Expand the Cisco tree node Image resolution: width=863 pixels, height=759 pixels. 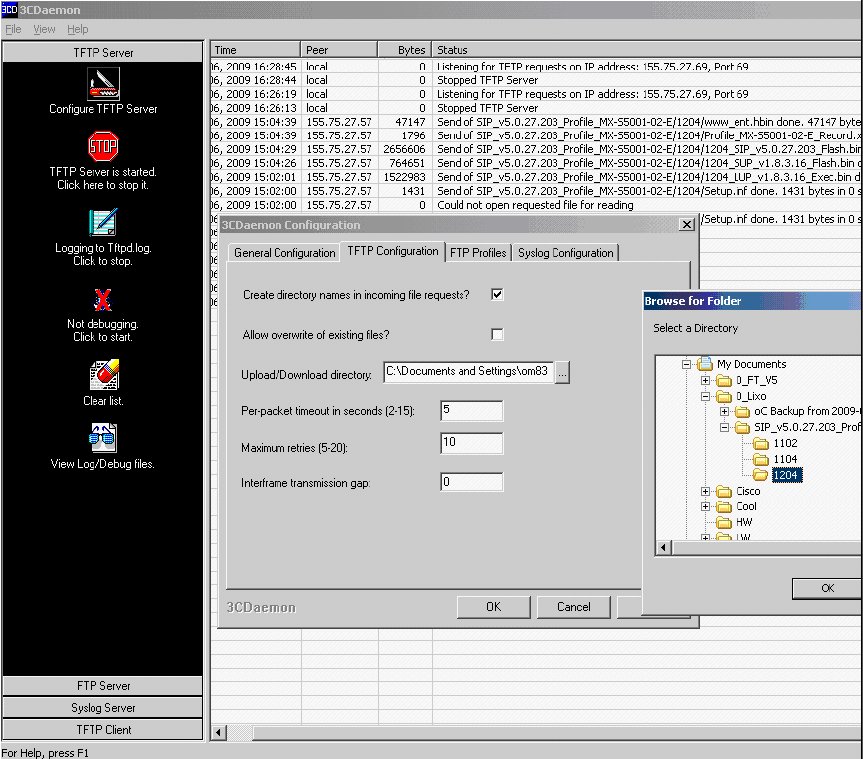point(705,491)
